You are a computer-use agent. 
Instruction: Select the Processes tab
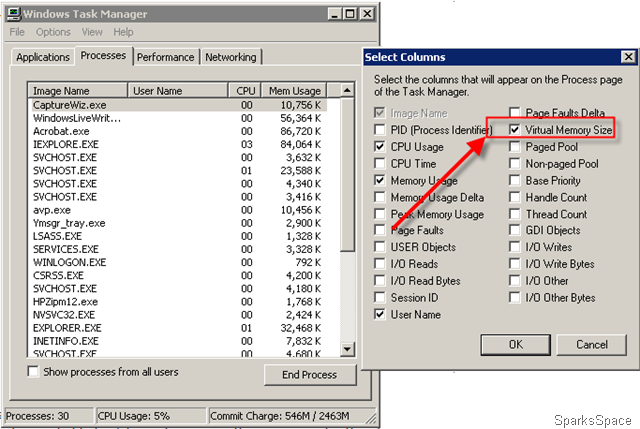(x=103, y=56)
